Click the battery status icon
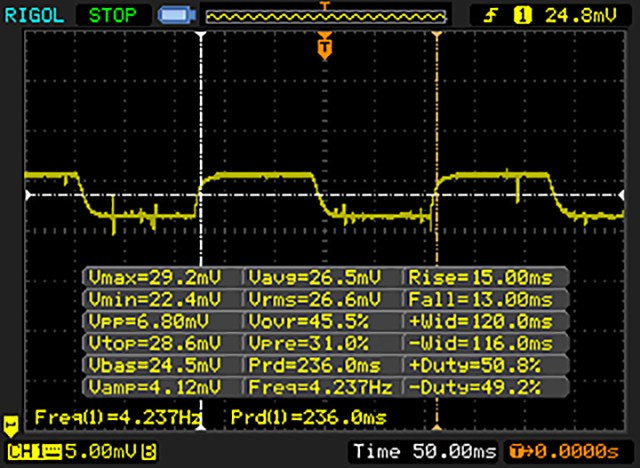 pyautogui.click(x=177, y=16)
